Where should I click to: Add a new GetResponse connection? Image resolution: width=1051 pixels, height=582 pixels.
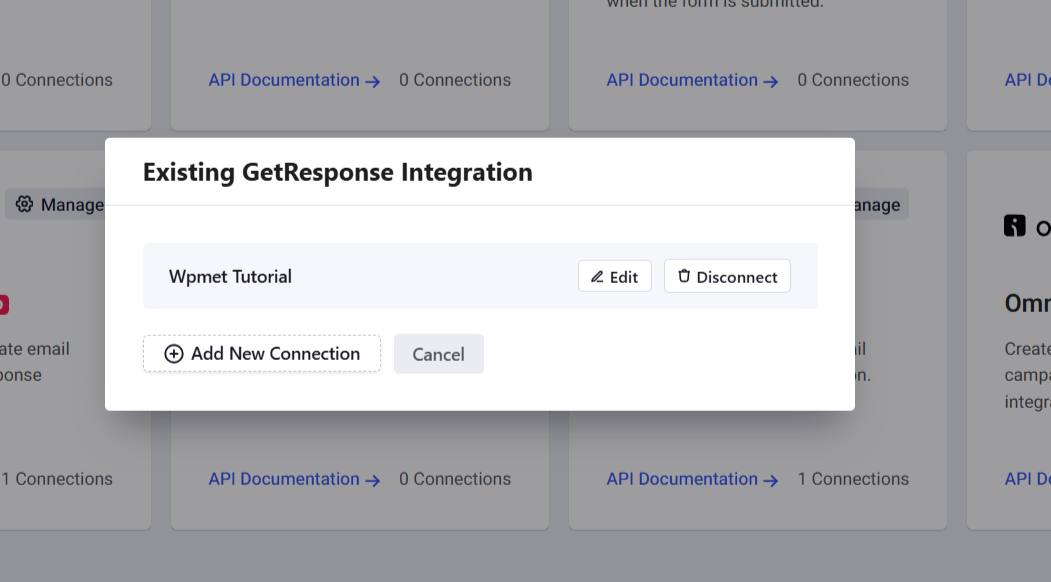[261, 353]
